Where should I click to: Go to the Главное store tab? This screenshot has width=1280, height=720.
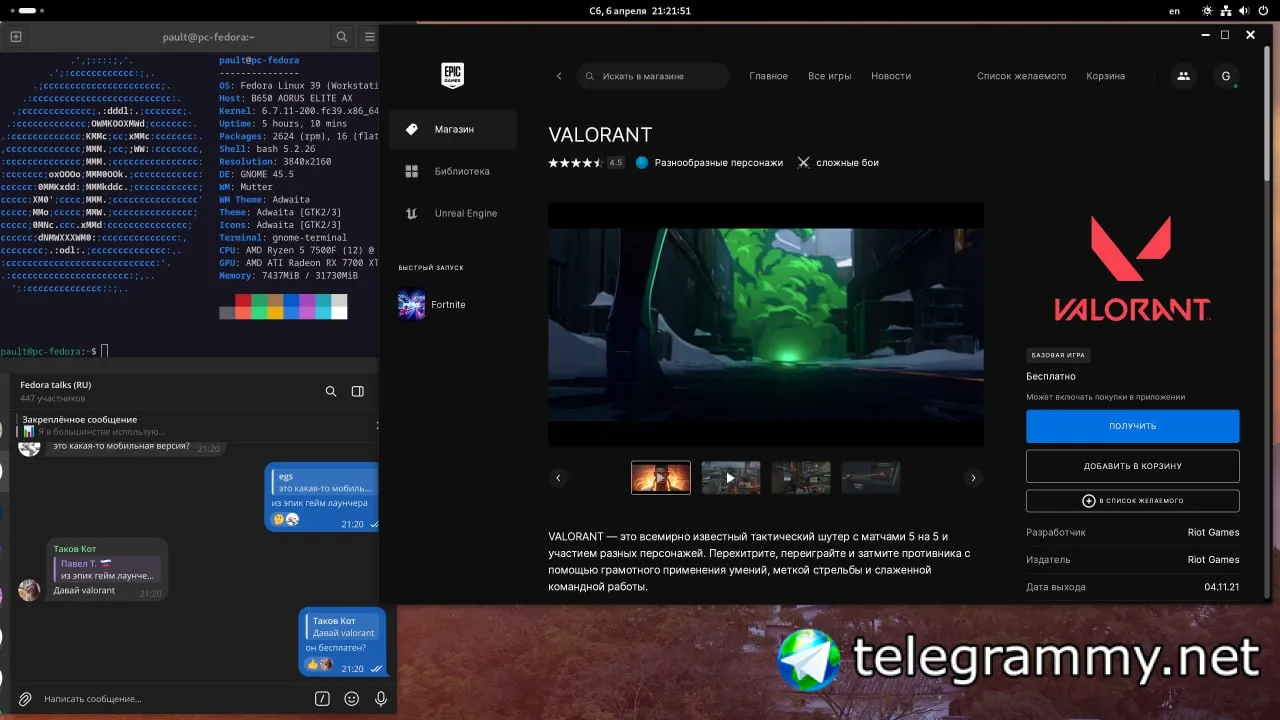769,76
